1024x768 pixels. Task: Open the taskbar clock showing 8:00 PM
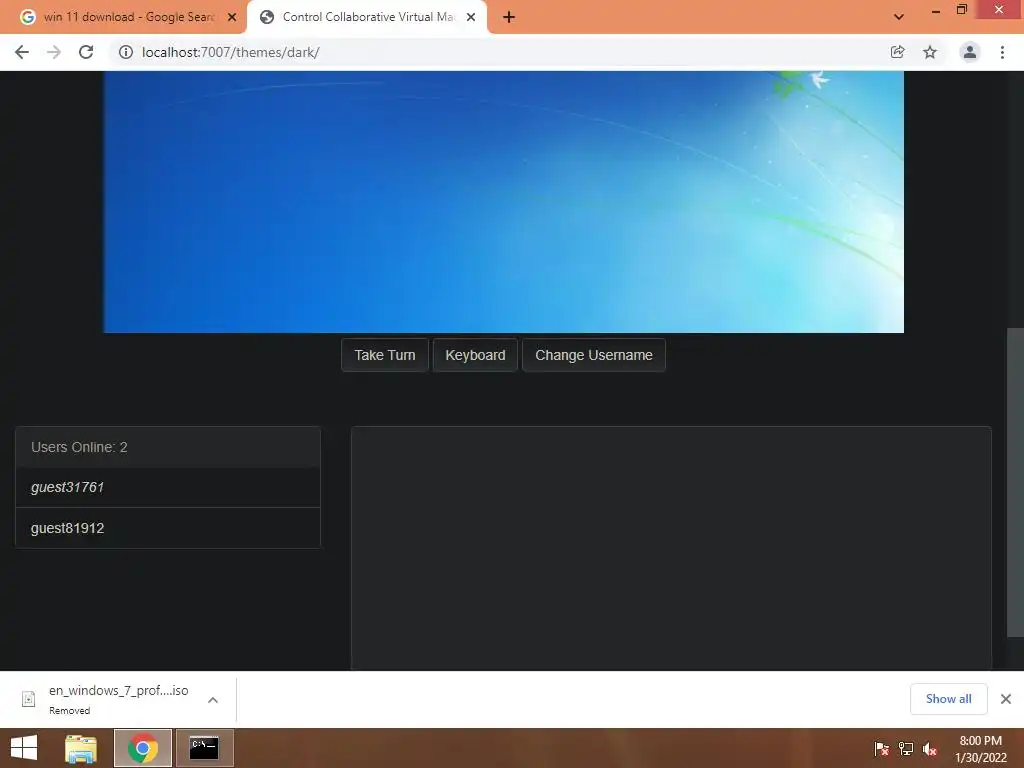(980, 749)
